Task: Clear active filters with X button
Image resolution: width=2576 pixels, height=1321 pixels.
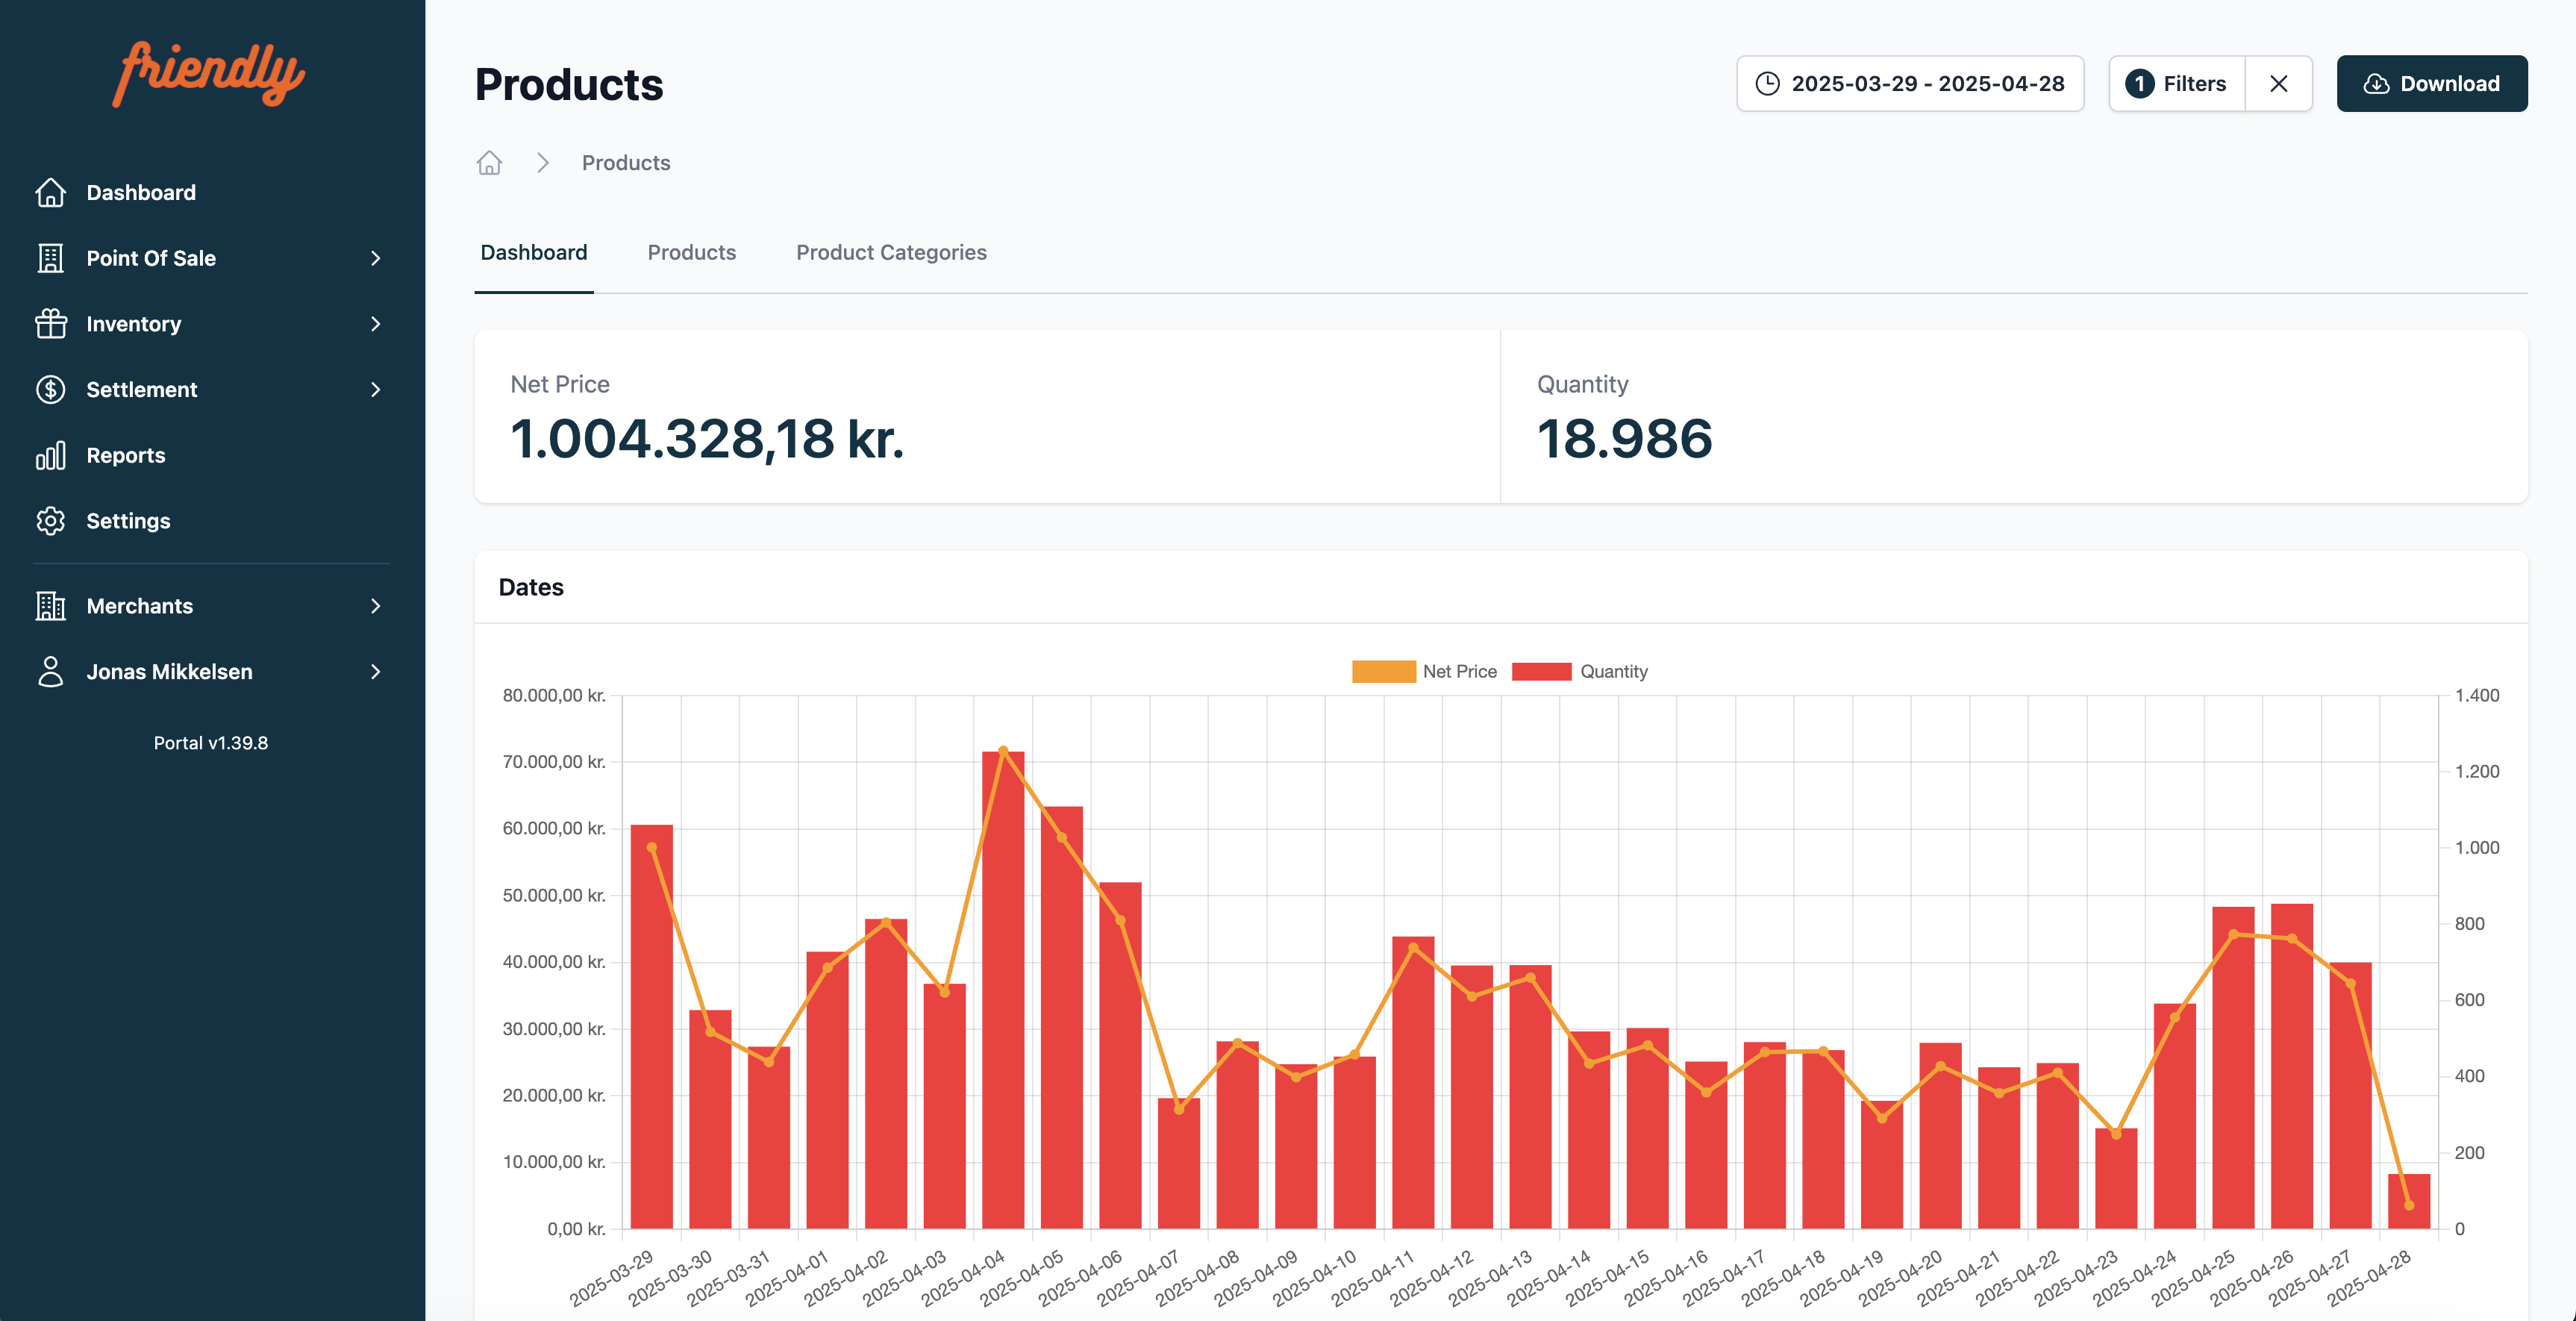Action: 2278,84
